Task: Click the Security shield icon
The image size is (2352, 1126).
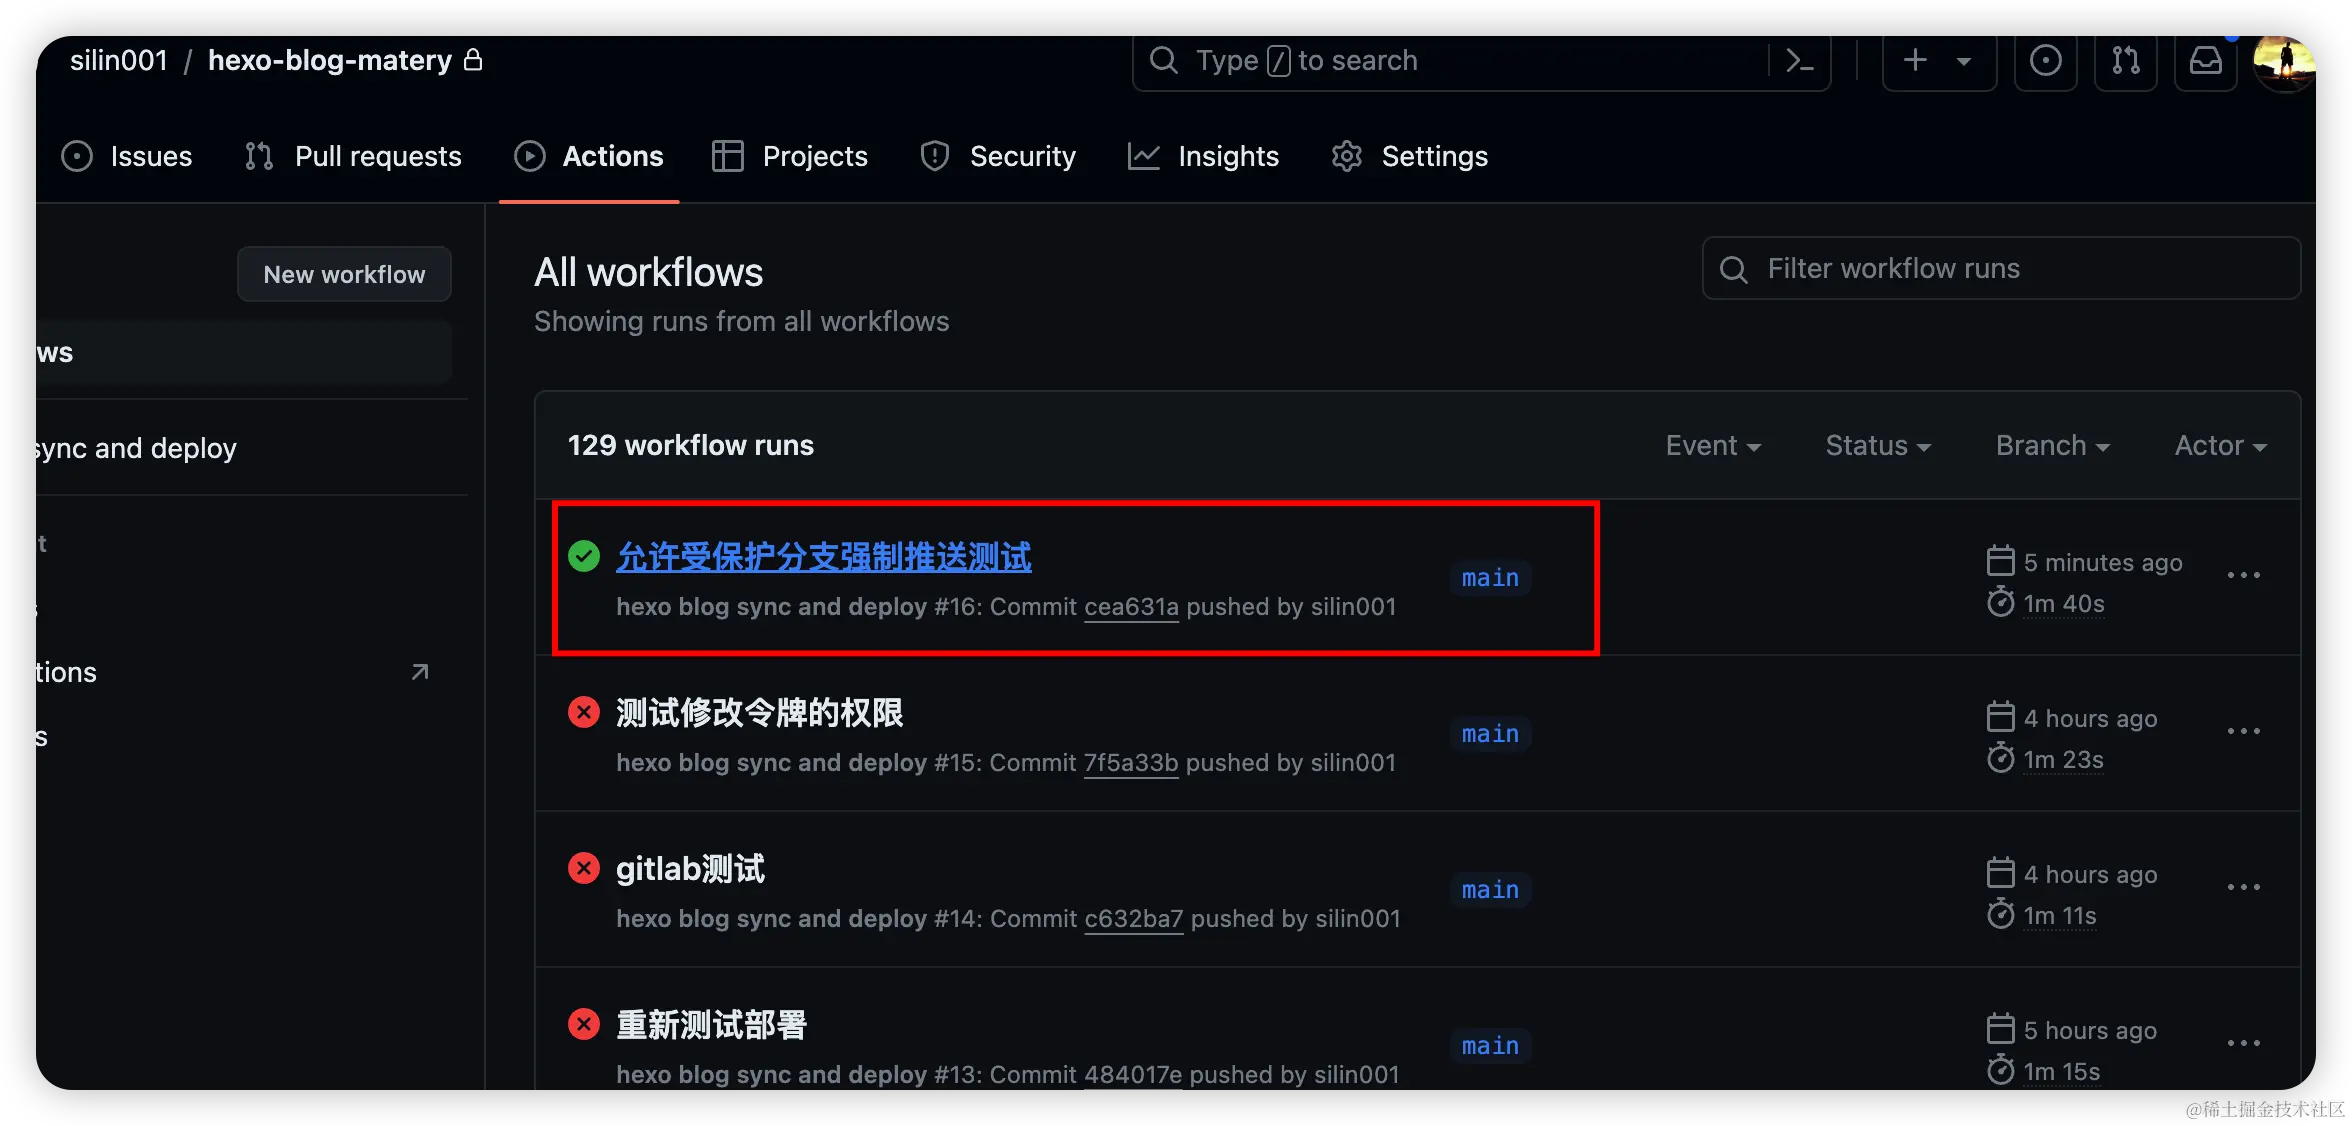Action: tap(933, 156)
